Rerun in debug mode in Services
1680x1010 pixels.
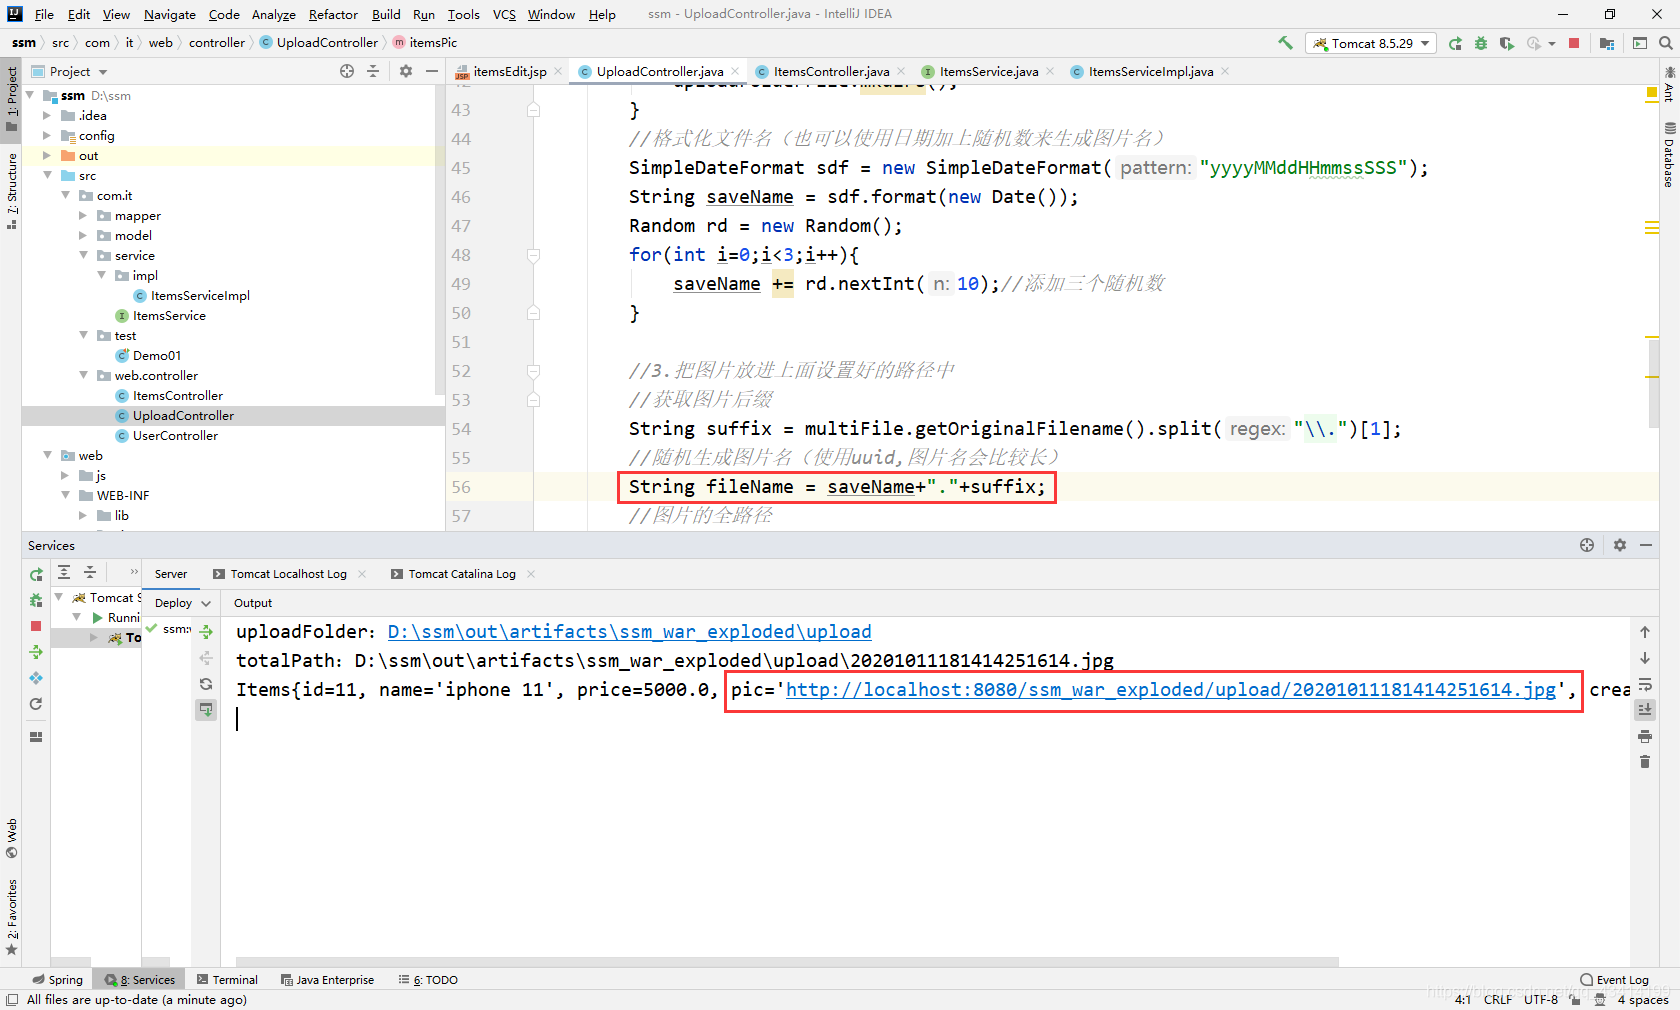click(36, 600)
